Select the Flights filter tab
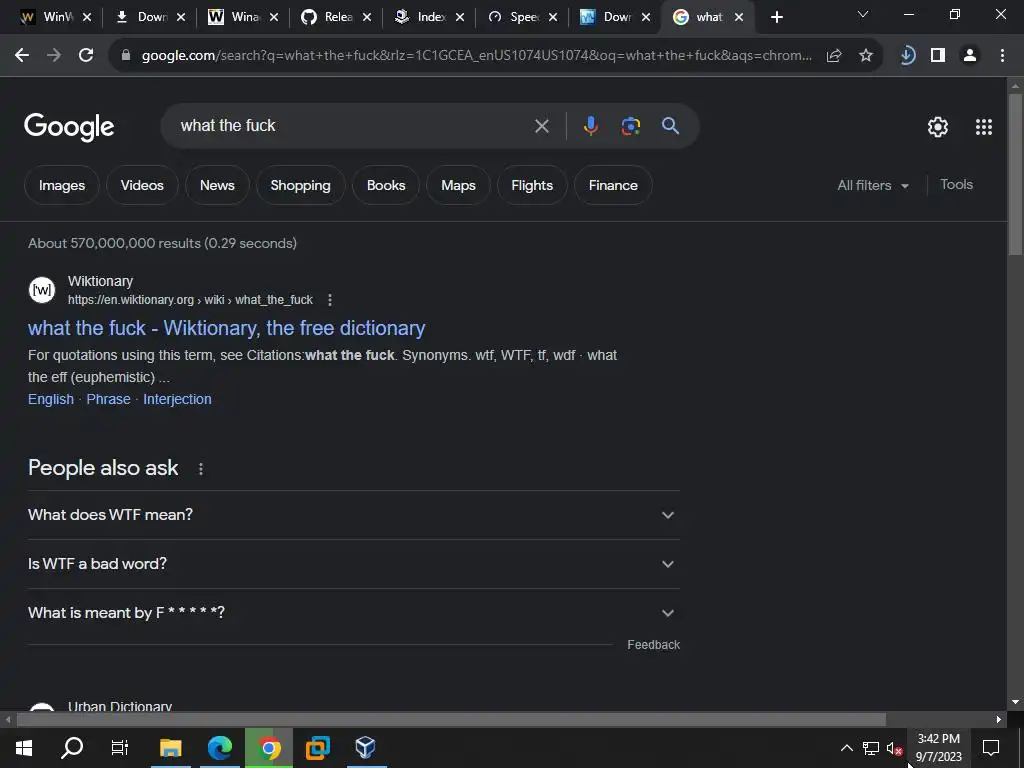This screenshot has width=1024, height=768. click(532, 185)
